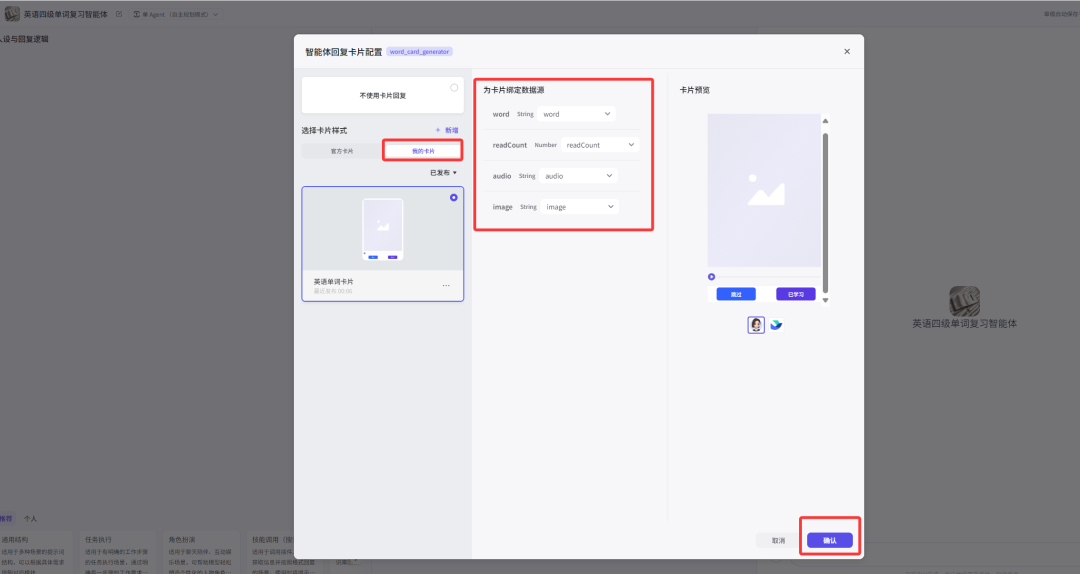
Task: Select the portrait avatar preview icon
Action: [756, 325]
